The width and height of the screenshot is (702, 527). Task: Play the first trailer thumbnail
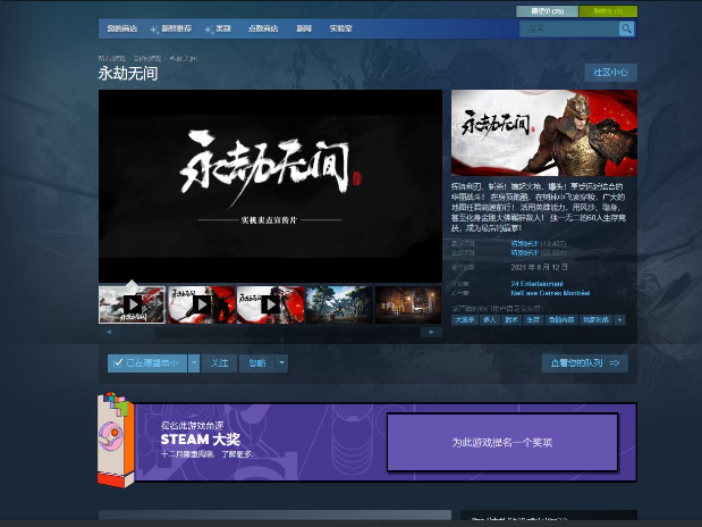pos(132,305)
